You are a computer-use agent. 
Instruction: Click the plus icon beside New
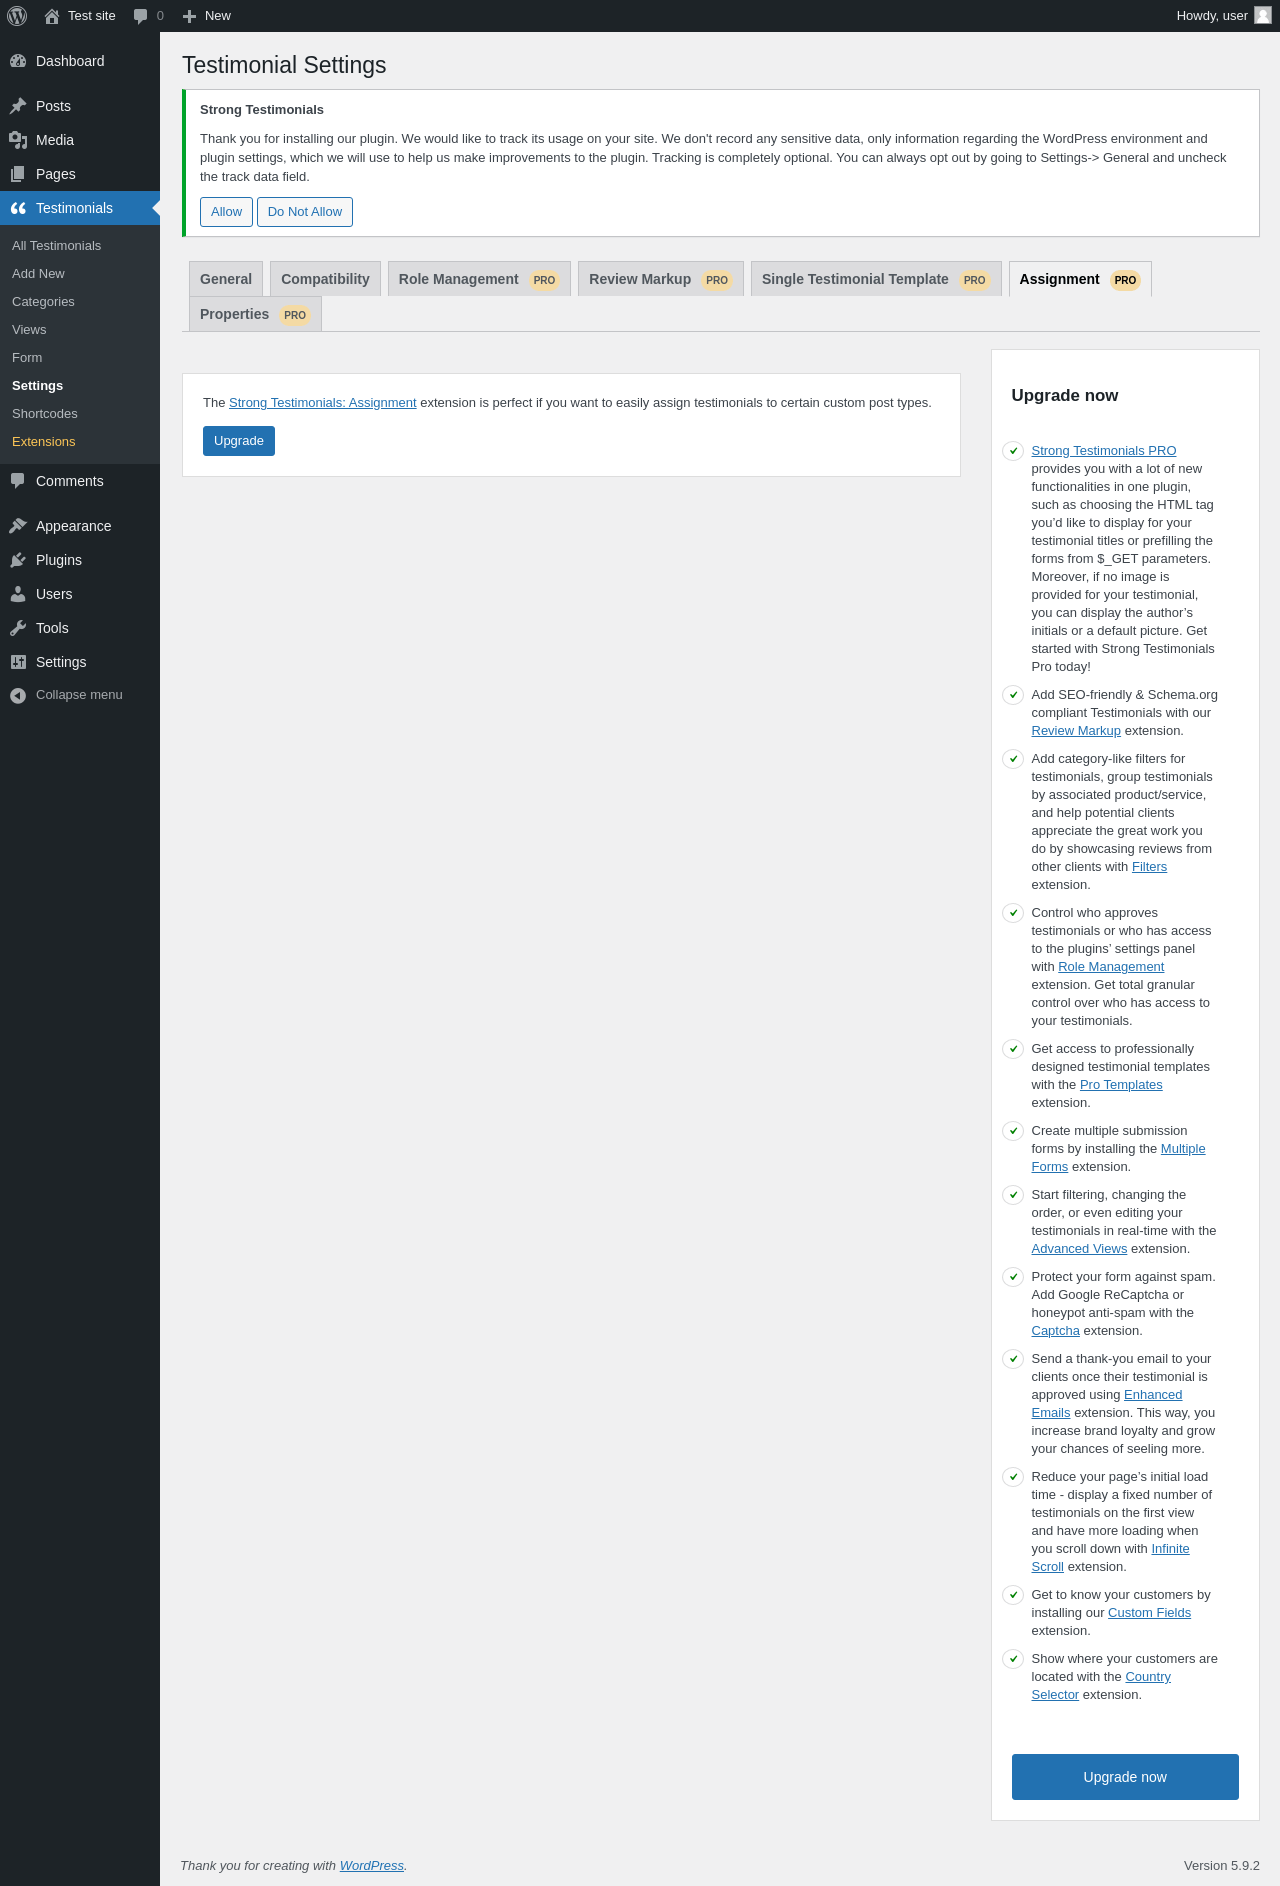coord(189,16)
